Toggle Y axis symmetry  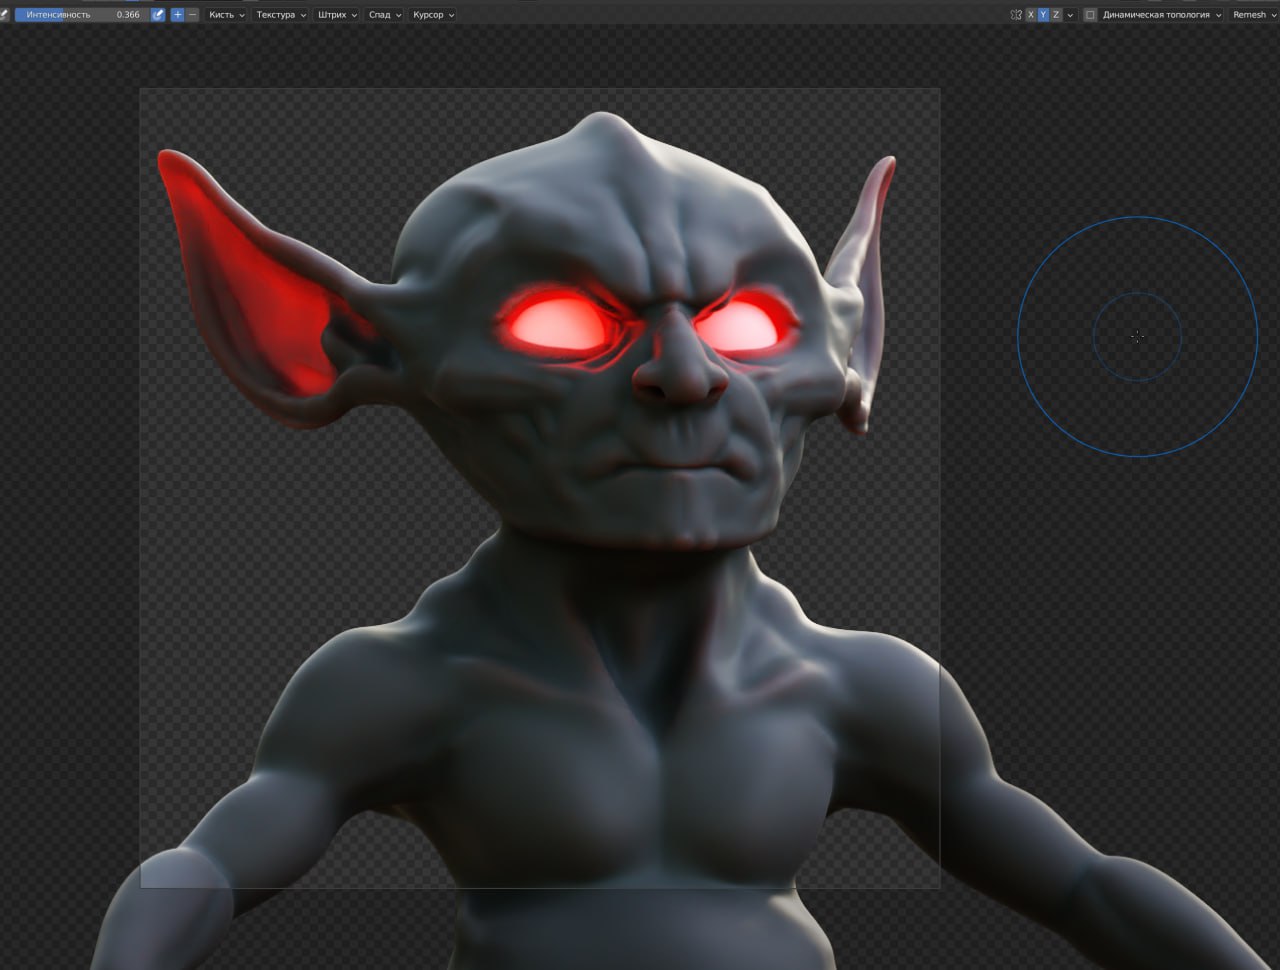(1043, 15)
